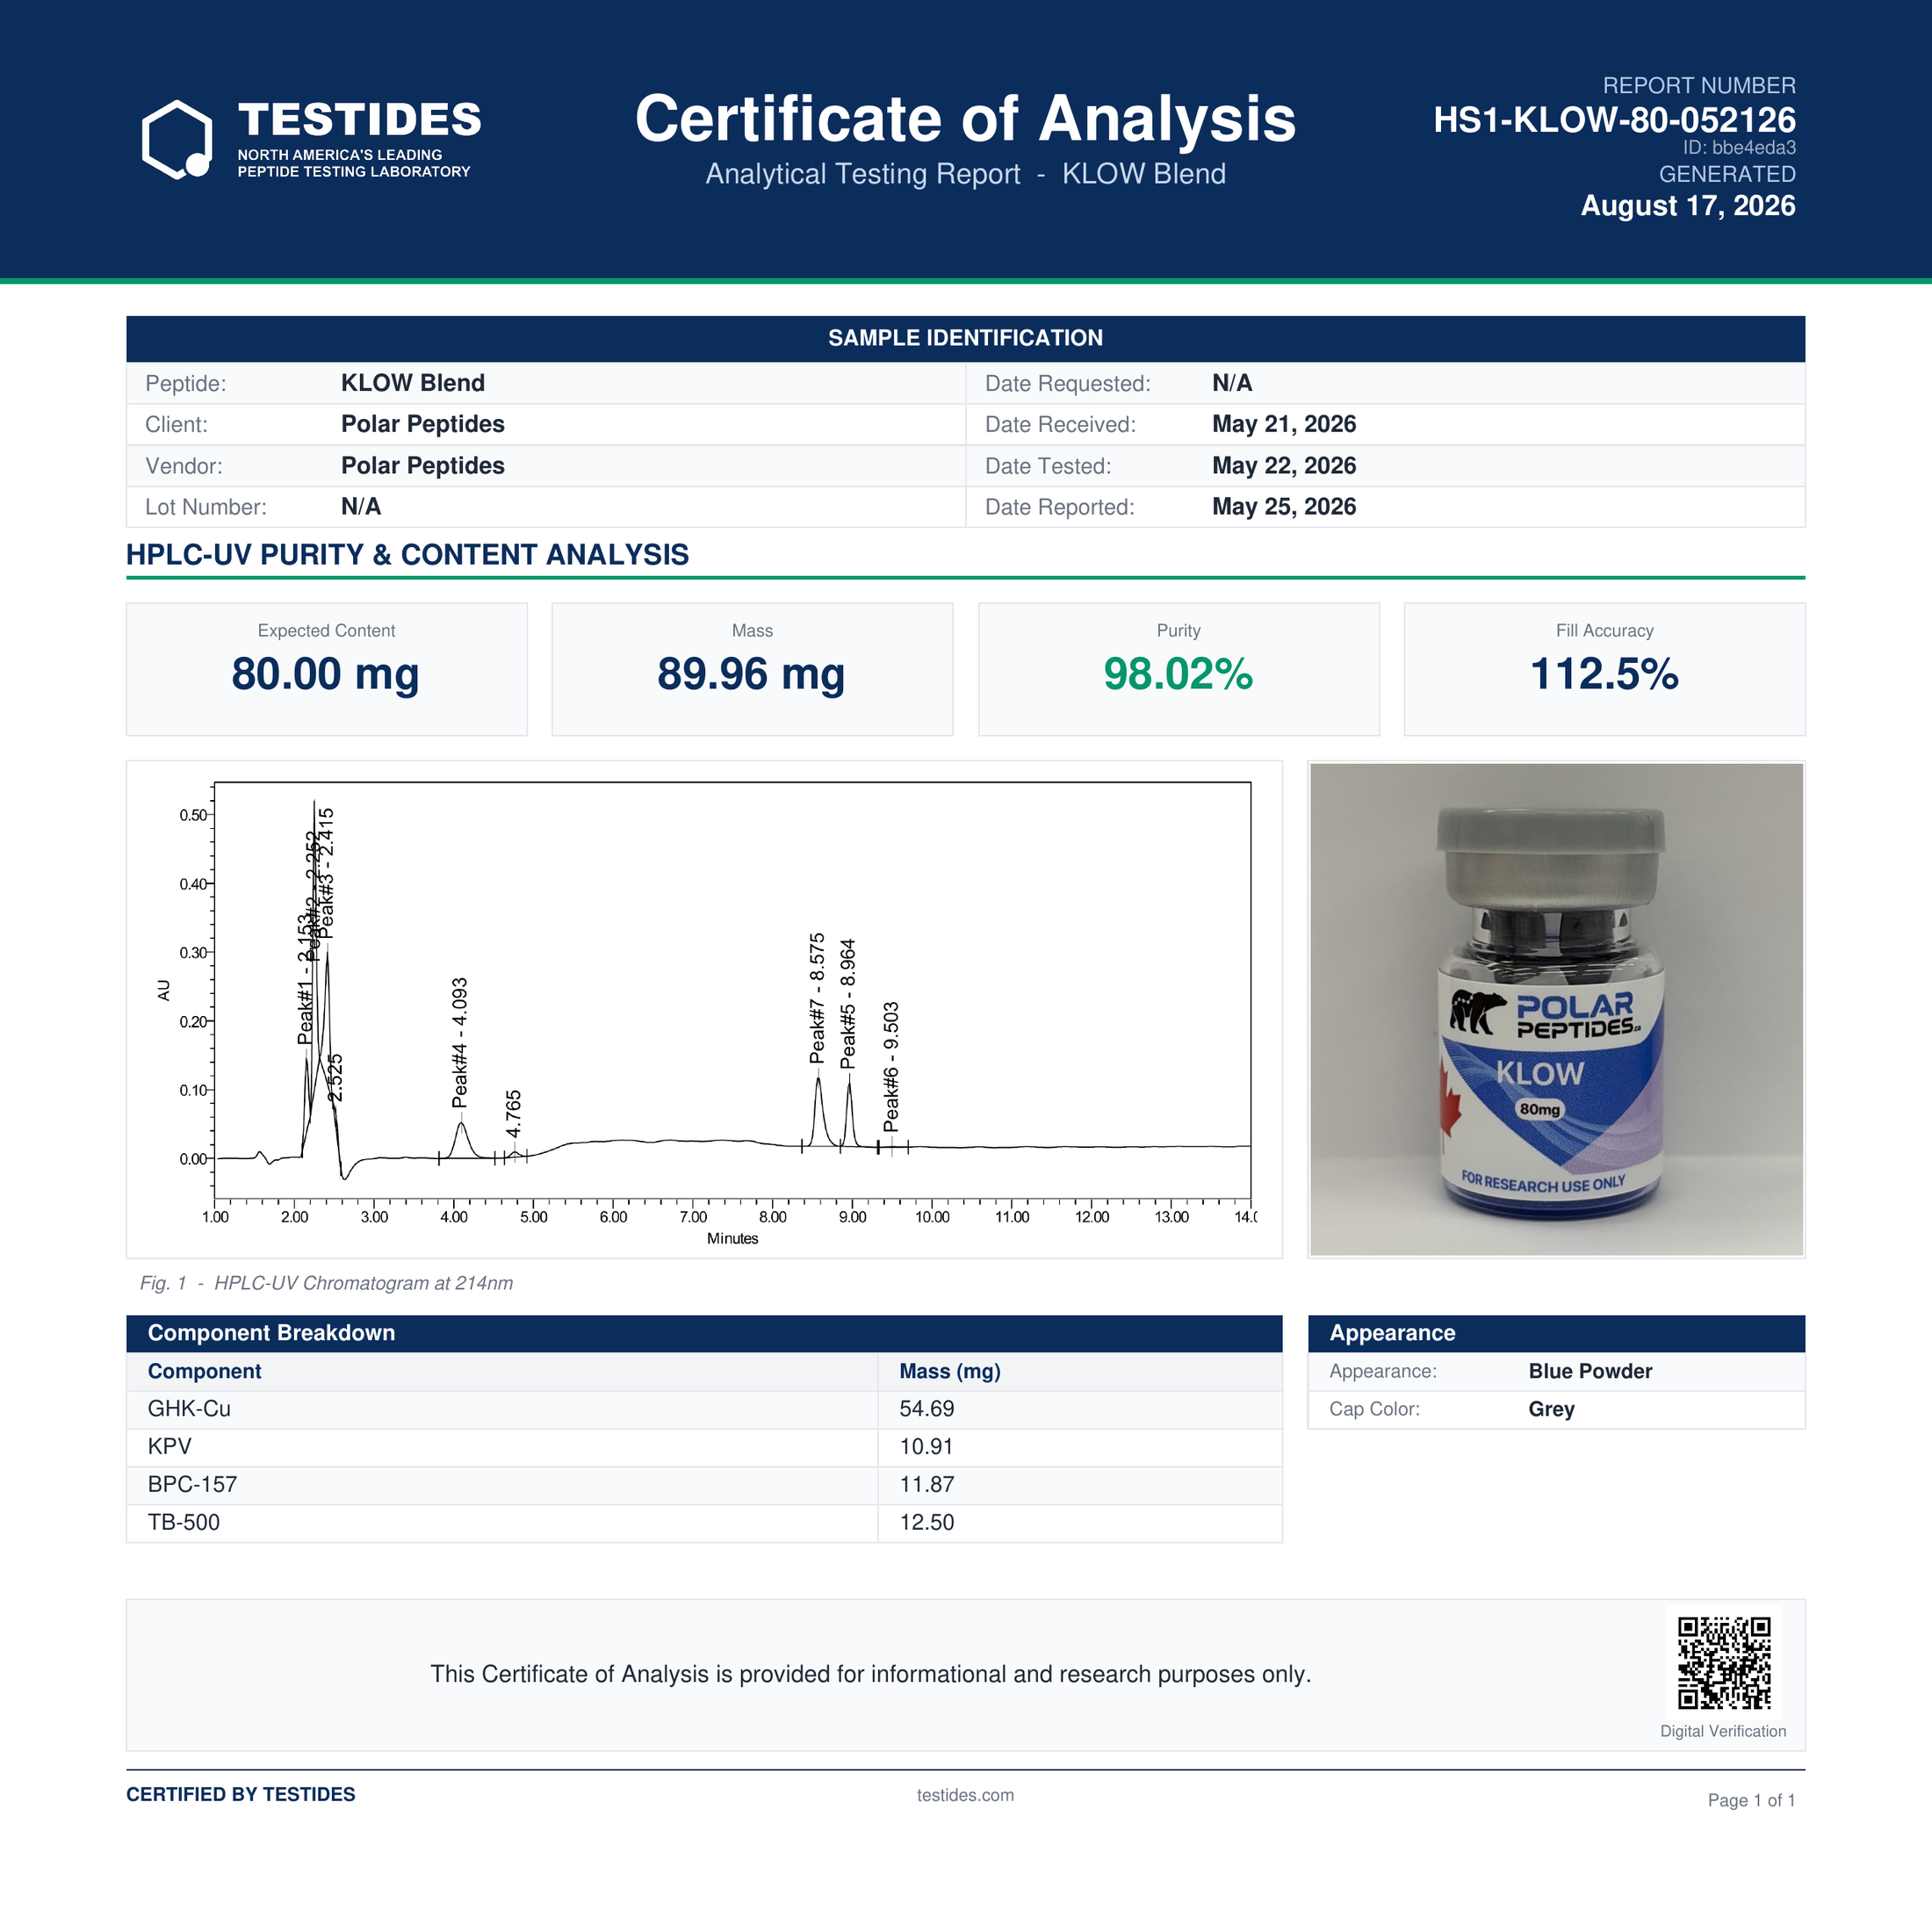The image size is (1932, 1932).
Task: Click the Fill Accuracy 112.5% value
Action: click(x=1604, y=674)
